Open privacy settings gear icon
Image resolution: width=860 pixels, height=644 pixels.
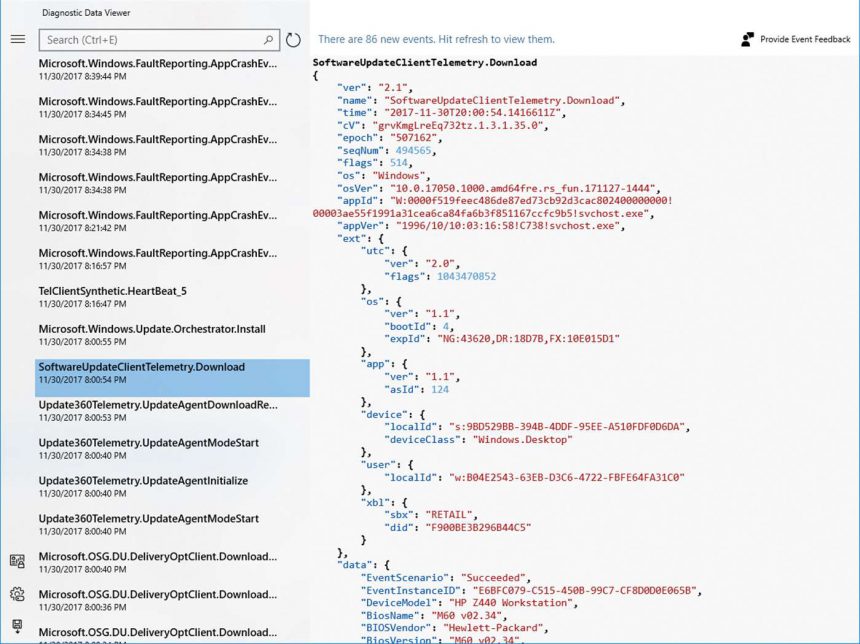point(18,594)
